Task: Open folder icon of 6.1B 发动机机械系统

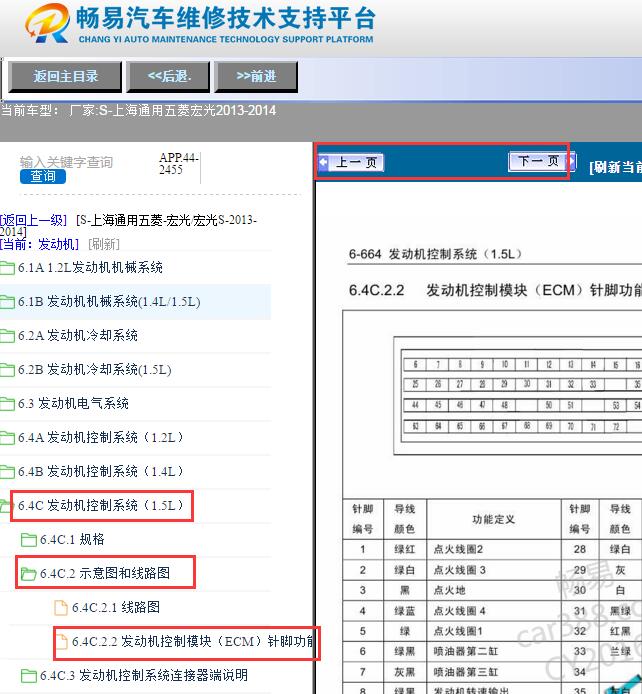Action: tap(8, 302)
